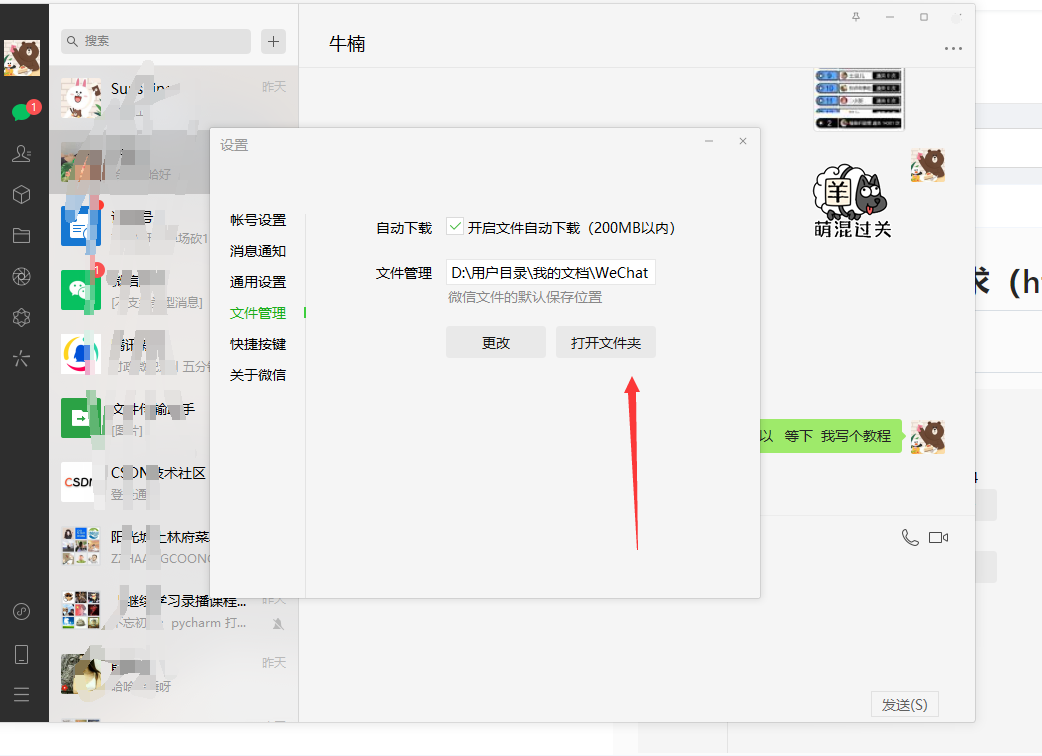Open the chat files folder icon
Image resolution: width=1042 pixels, height=756 pixels.
point(22,236)
